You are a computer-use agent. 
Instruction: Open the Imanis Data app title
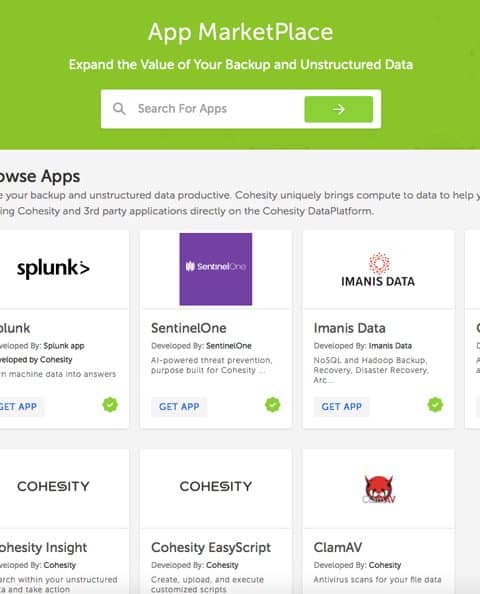(350, 328)
